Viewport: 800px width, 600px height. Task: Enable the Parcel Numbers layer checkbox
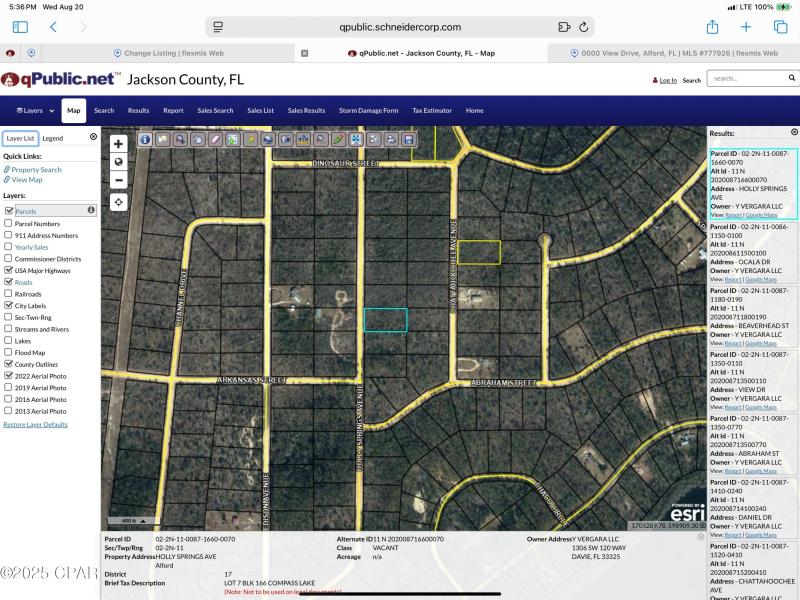click(8, 223)
